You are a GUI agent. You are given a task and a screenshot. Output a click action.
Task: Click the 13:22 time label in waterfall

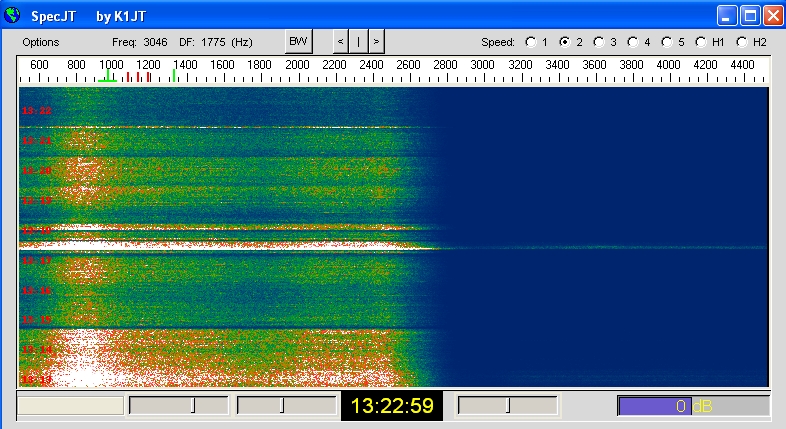[x=37, y=110]
